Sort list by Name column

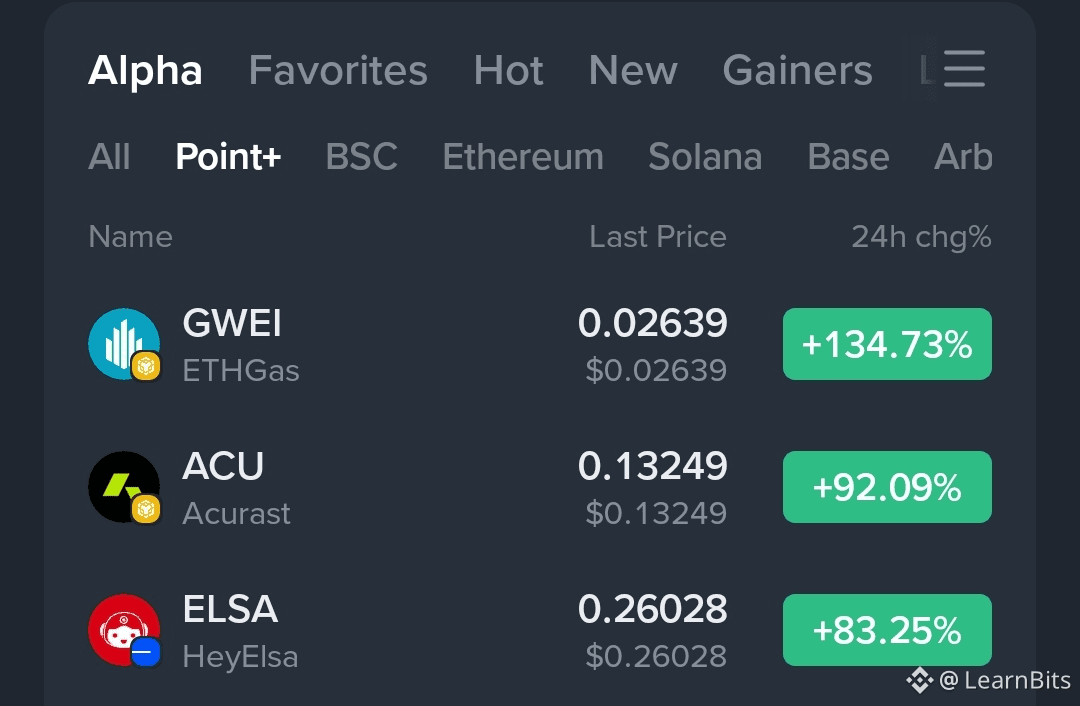click(x=130, y=237)
